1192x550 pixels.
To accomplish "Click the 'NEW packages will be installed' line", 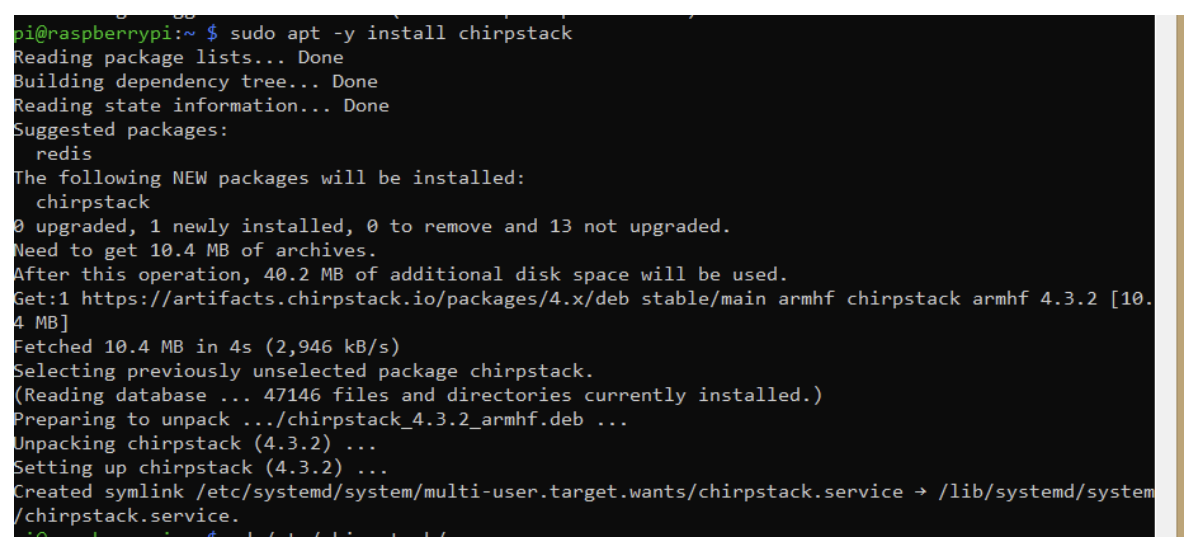I will click(x=269, y=178).
